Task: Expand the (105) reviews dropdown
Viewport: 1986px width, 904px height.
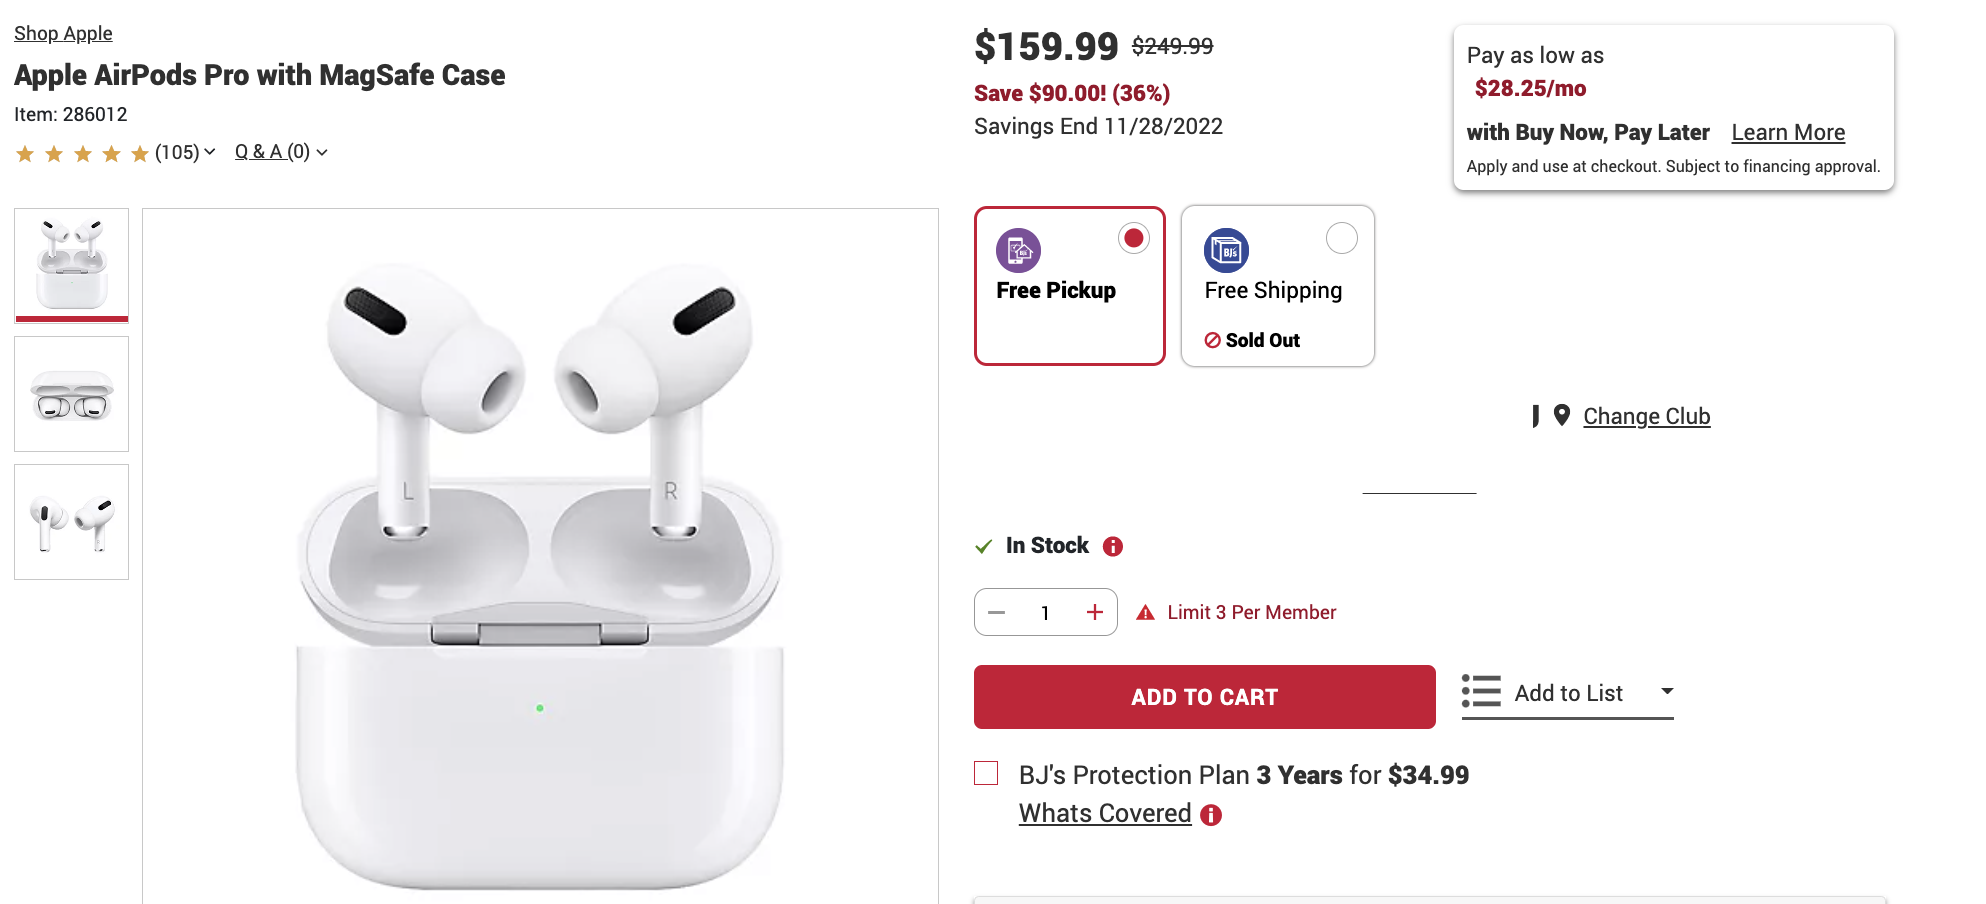Action: point(209,152)
